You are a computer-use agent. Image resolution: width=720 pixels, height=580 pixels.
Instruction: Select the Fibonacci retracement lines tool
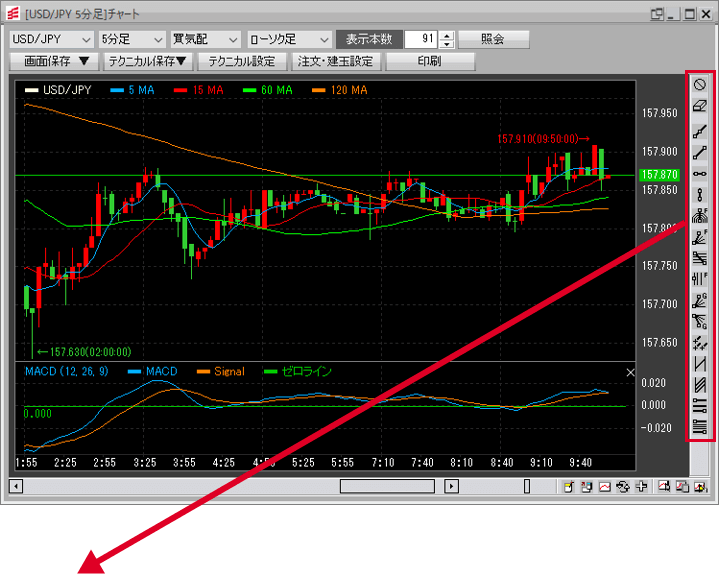pyautogui.click(x=700, y=259)
